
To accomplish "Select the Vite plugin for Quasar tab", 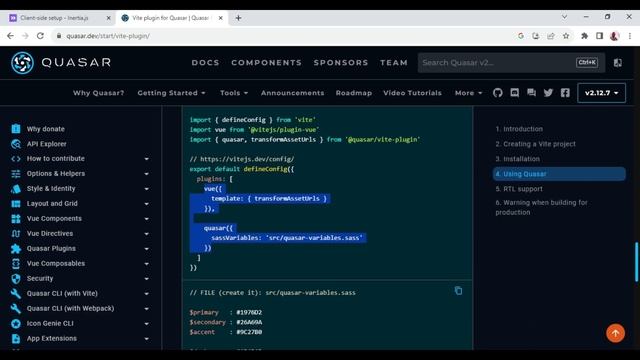I will pyautogui.click(x=171, y=18).
